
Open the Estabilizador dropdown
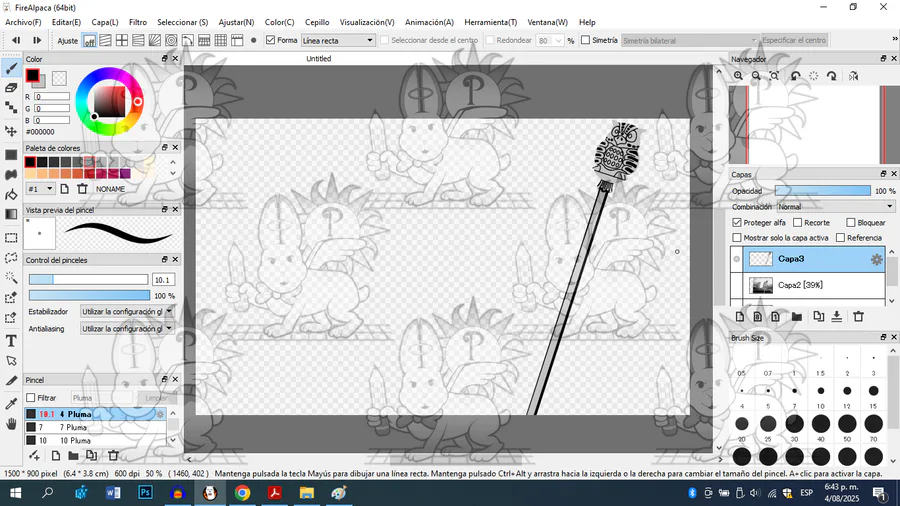click(x=127, y=312)
